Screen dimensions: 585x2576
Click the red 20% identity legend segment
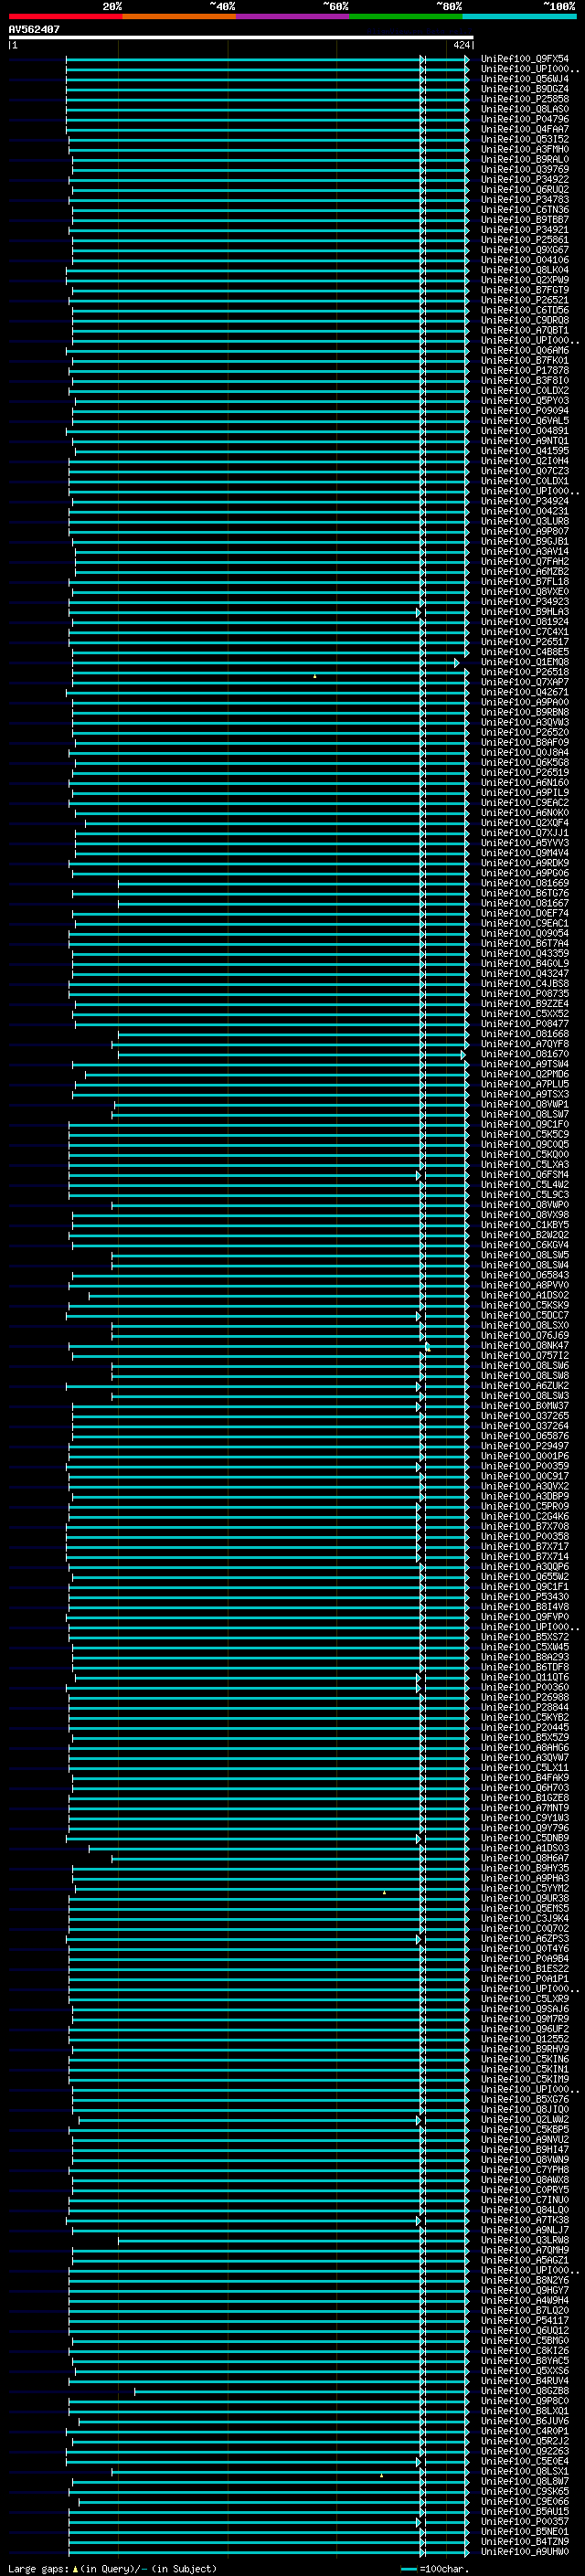[65, 16]
